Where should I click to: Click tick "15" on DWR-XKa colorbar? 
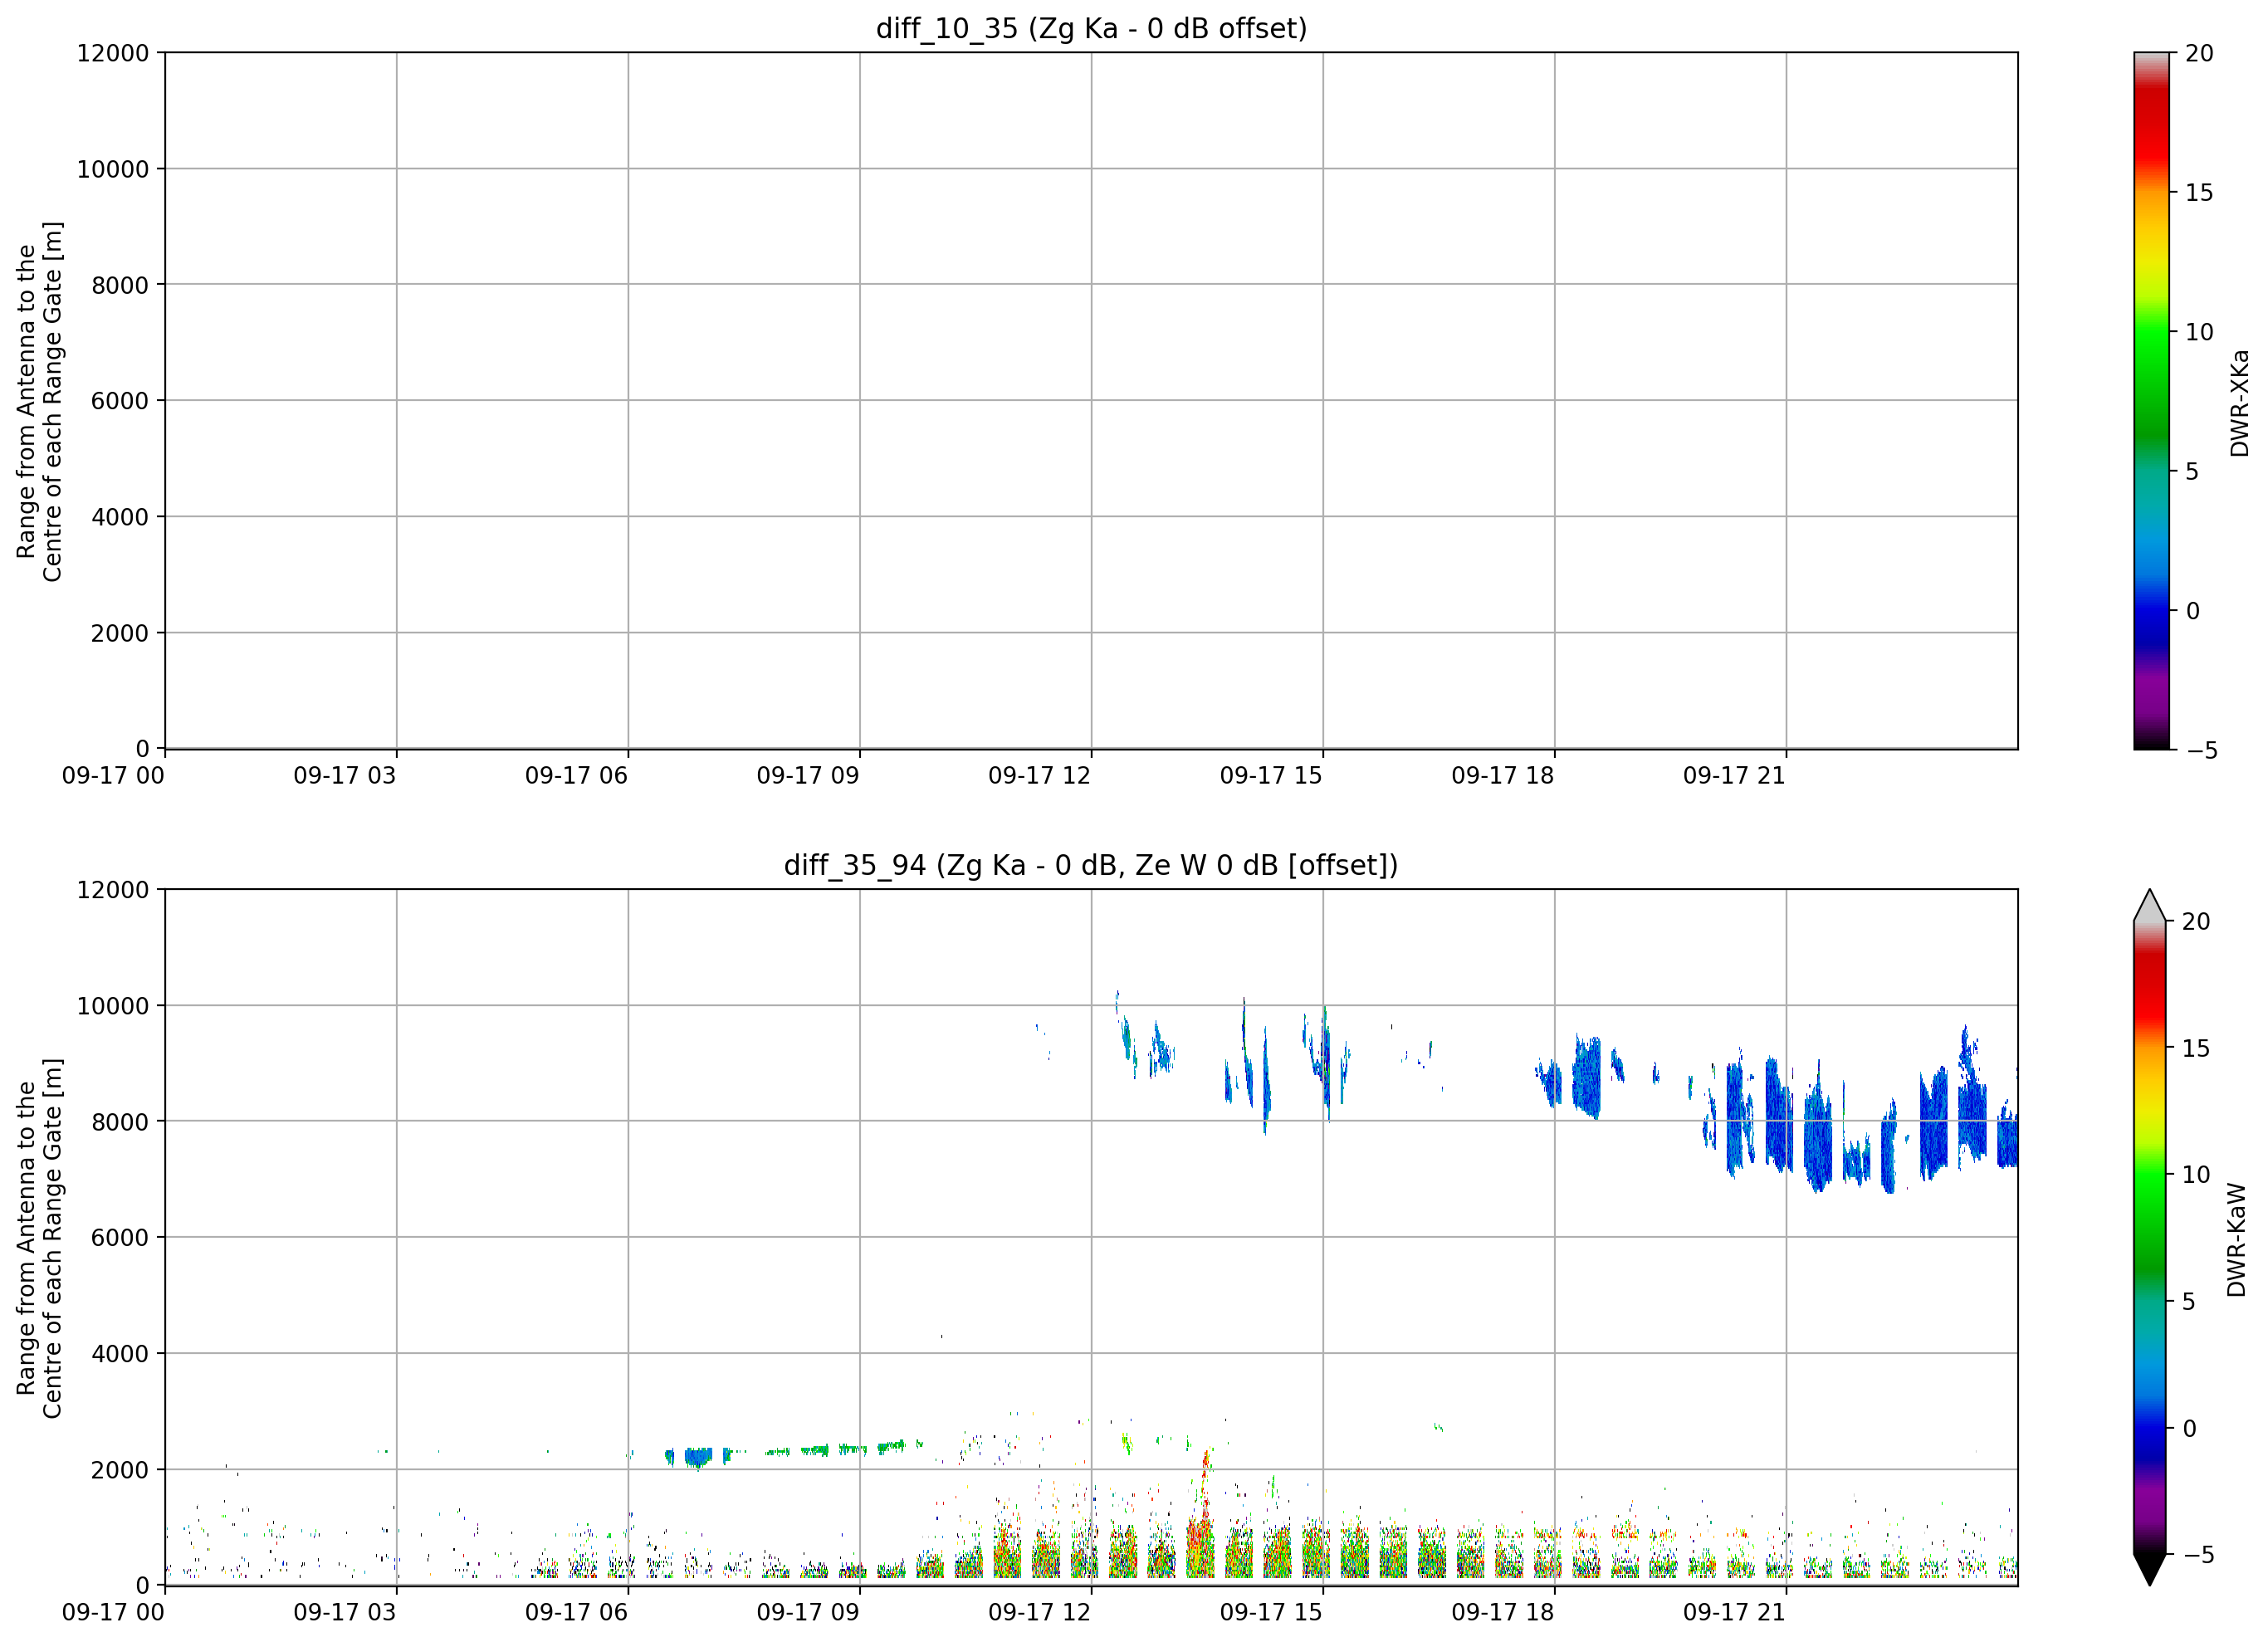(x=2199, y=192)
